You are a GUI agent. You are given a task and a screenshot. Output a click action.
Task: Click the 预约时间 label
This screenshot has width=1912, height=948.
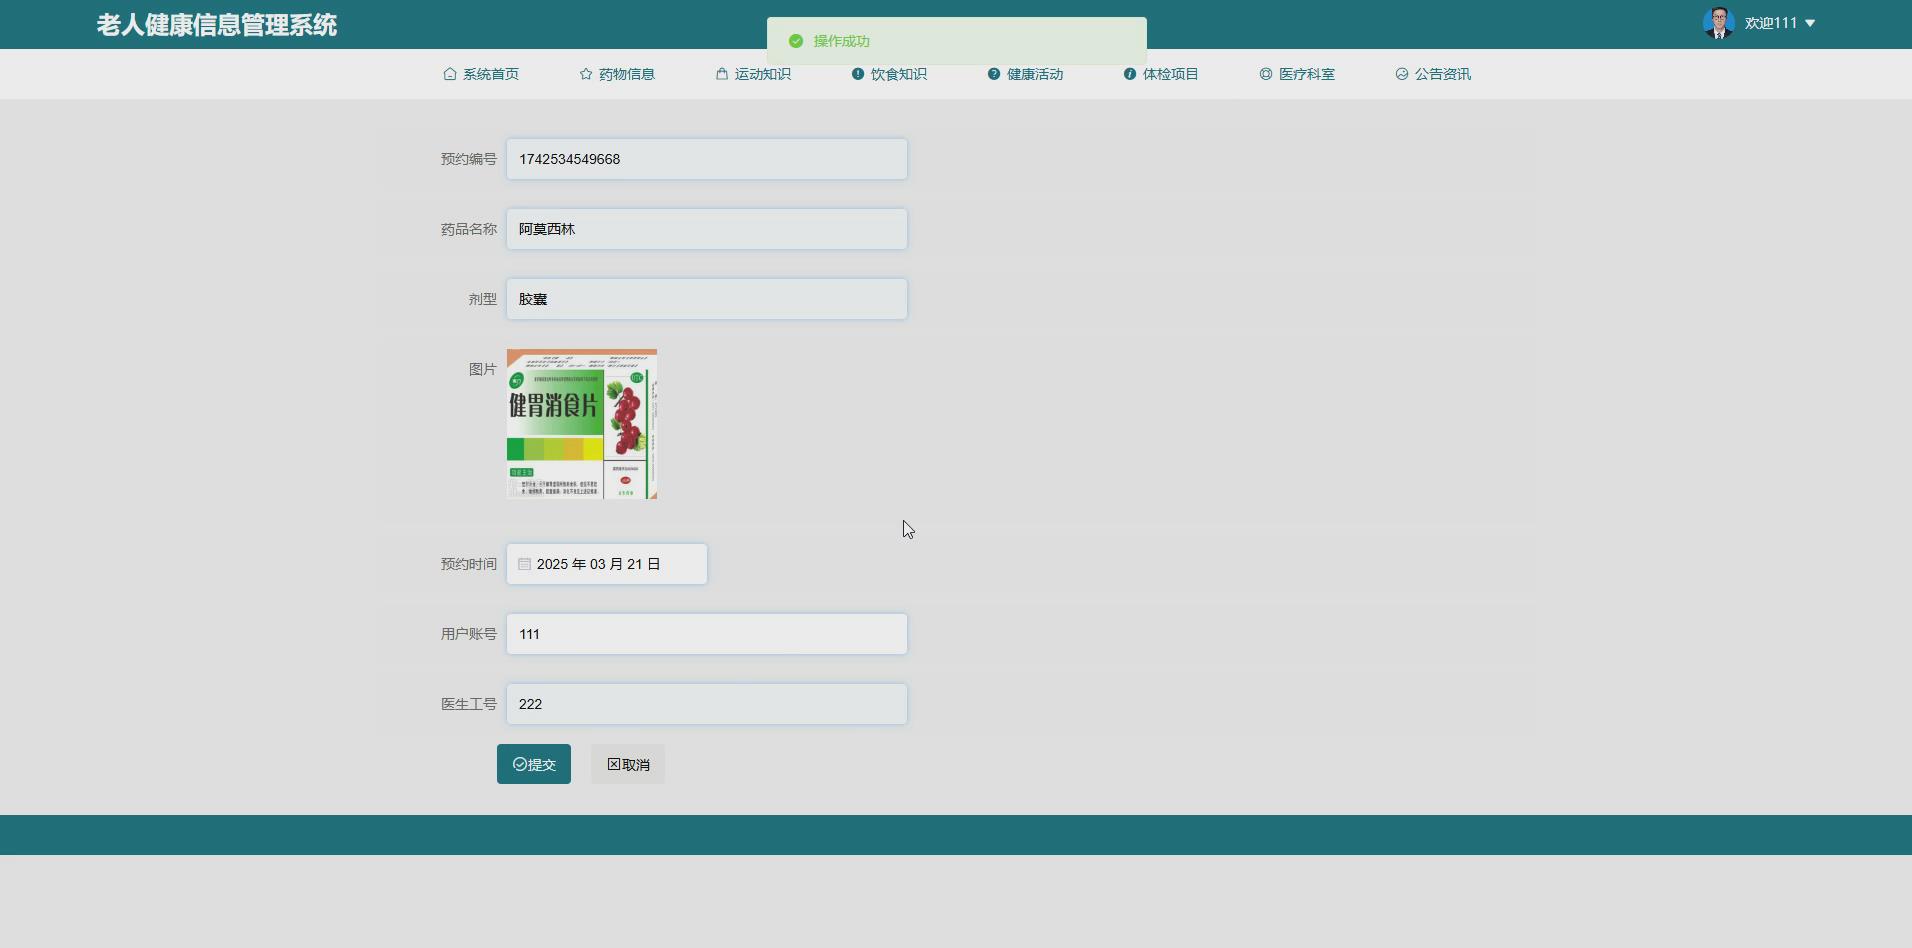point(469,564)
